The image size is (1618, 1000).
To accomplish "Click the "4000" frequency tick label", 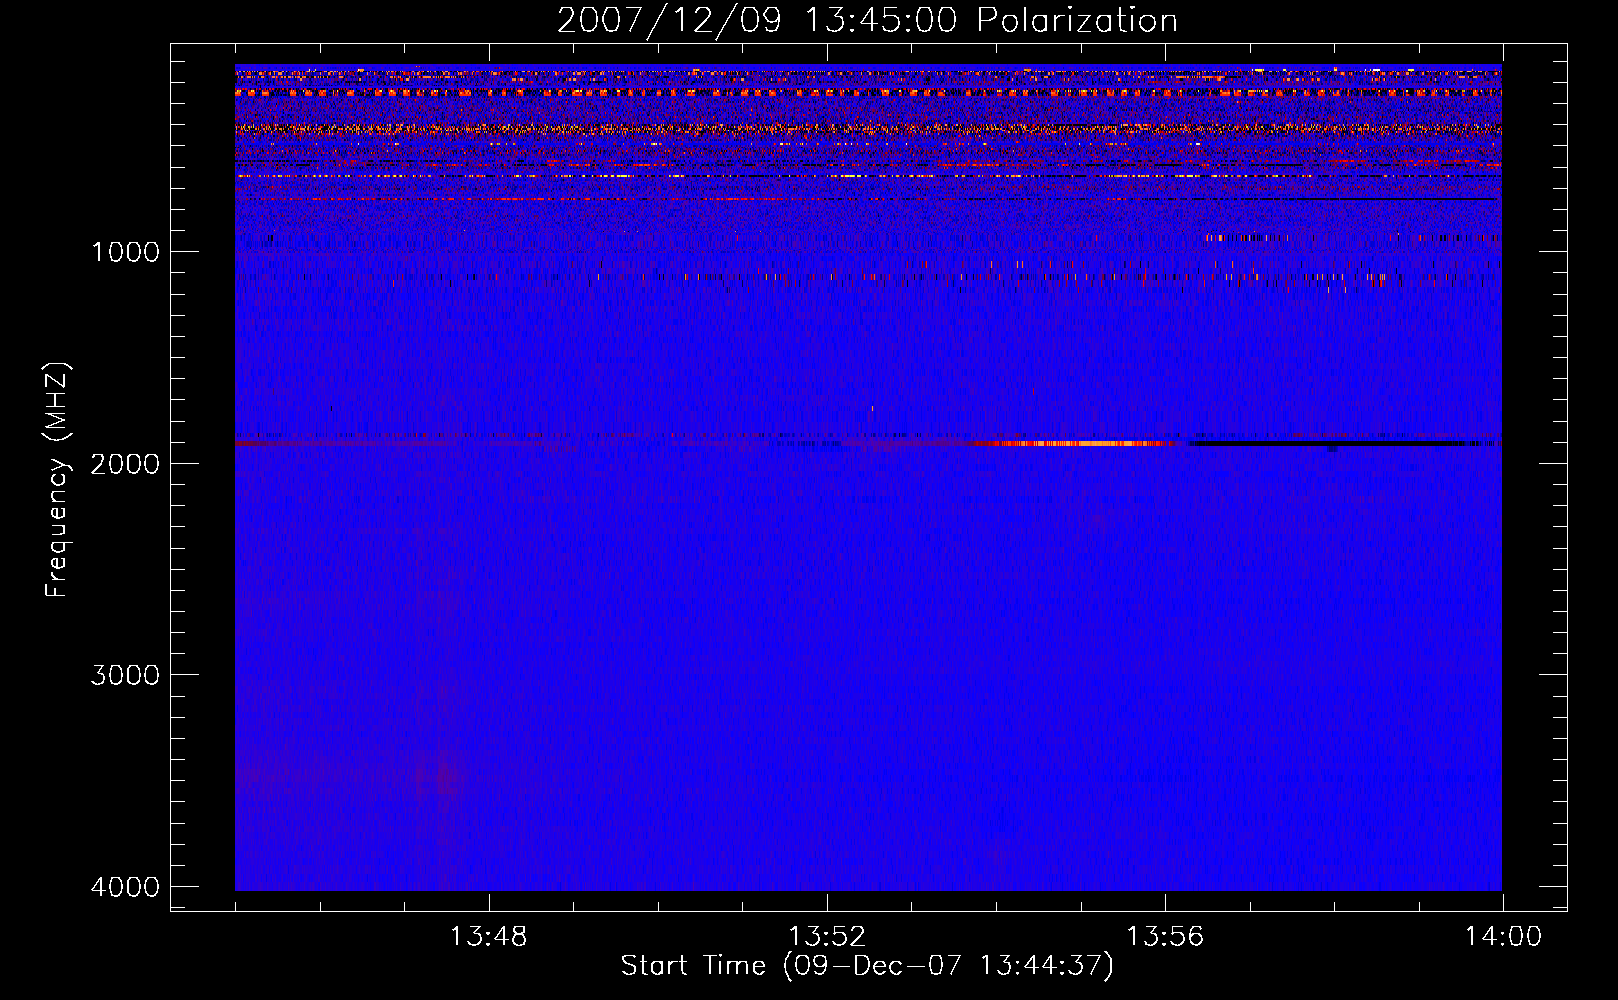I will [x=125, y=887].
